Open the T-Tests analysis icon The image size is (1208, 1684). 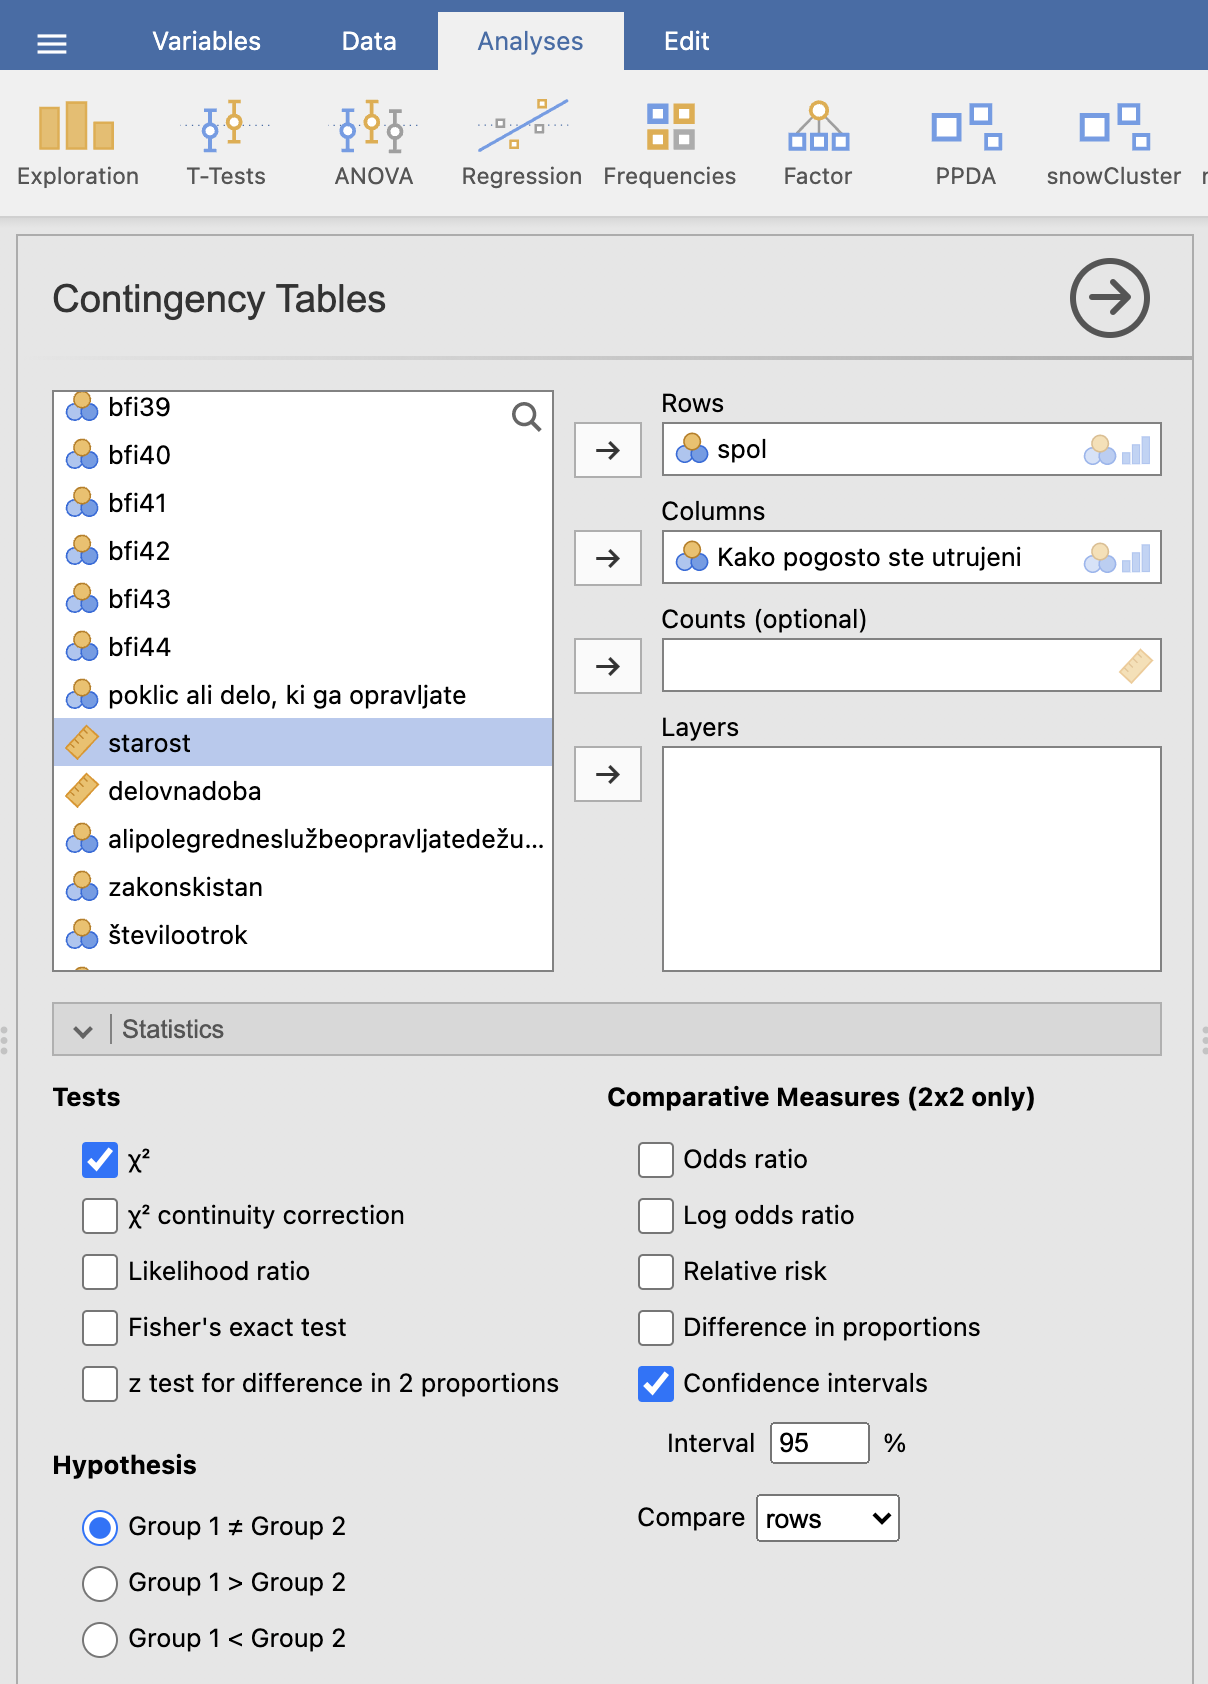226,144
